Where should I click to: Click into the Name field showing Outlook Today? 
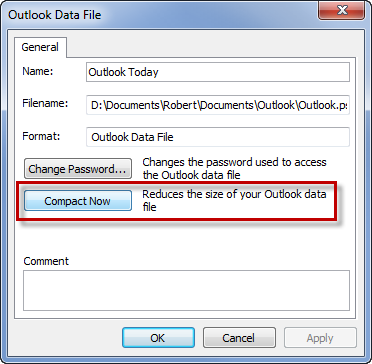click(x=218, y=72)
